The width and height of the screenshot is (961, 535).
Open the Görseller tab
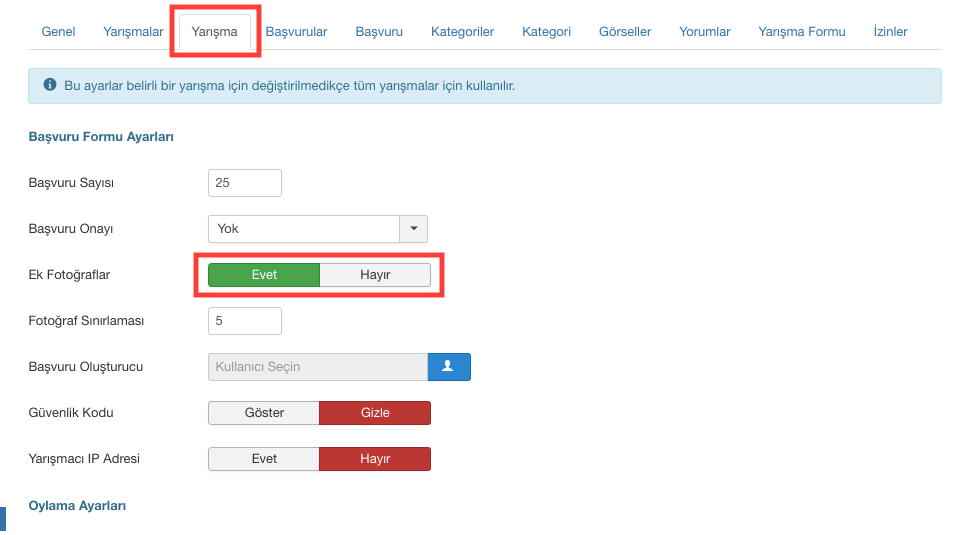pos(625,32)
